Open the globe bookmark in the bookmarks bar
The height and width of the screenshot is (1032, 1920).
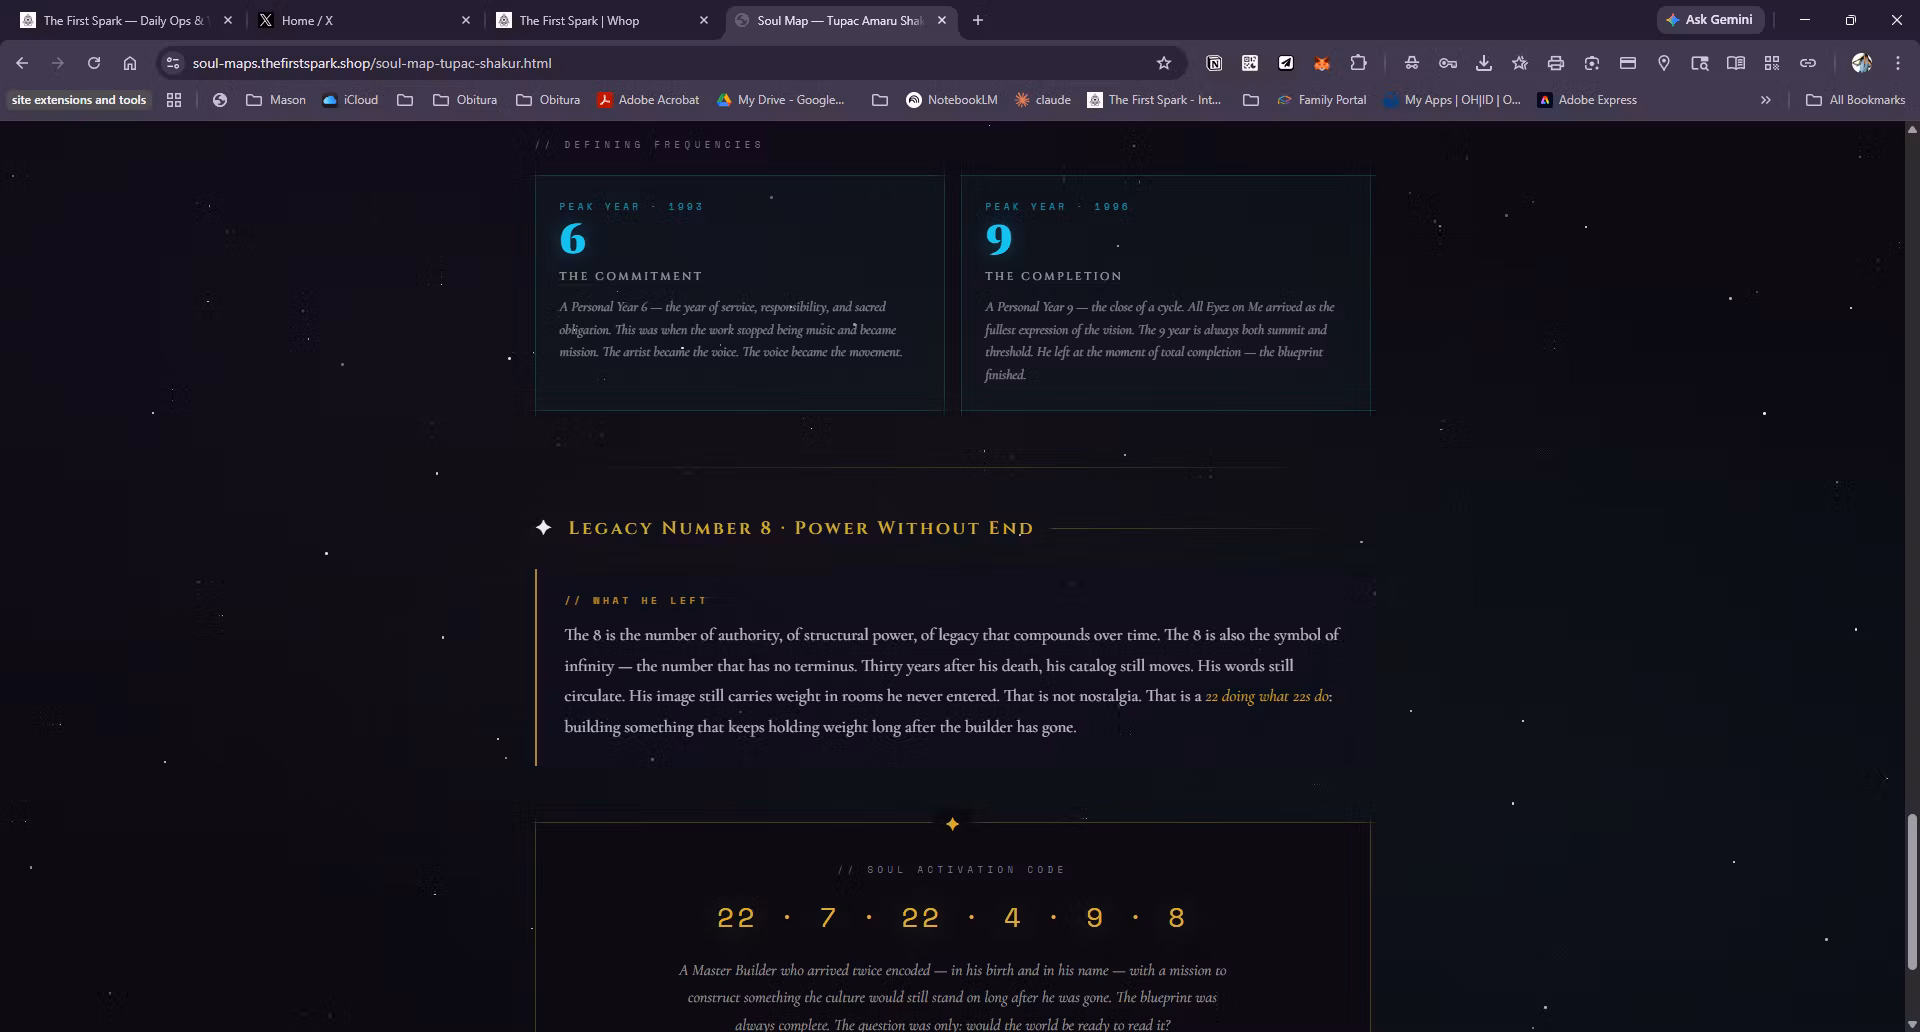[x=220, y=100]
